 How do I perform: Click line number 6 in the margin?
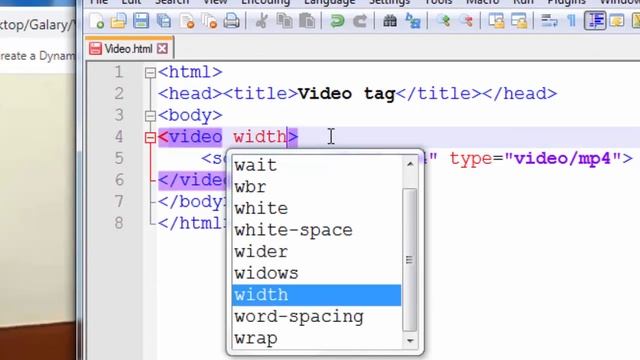(119, 180)
